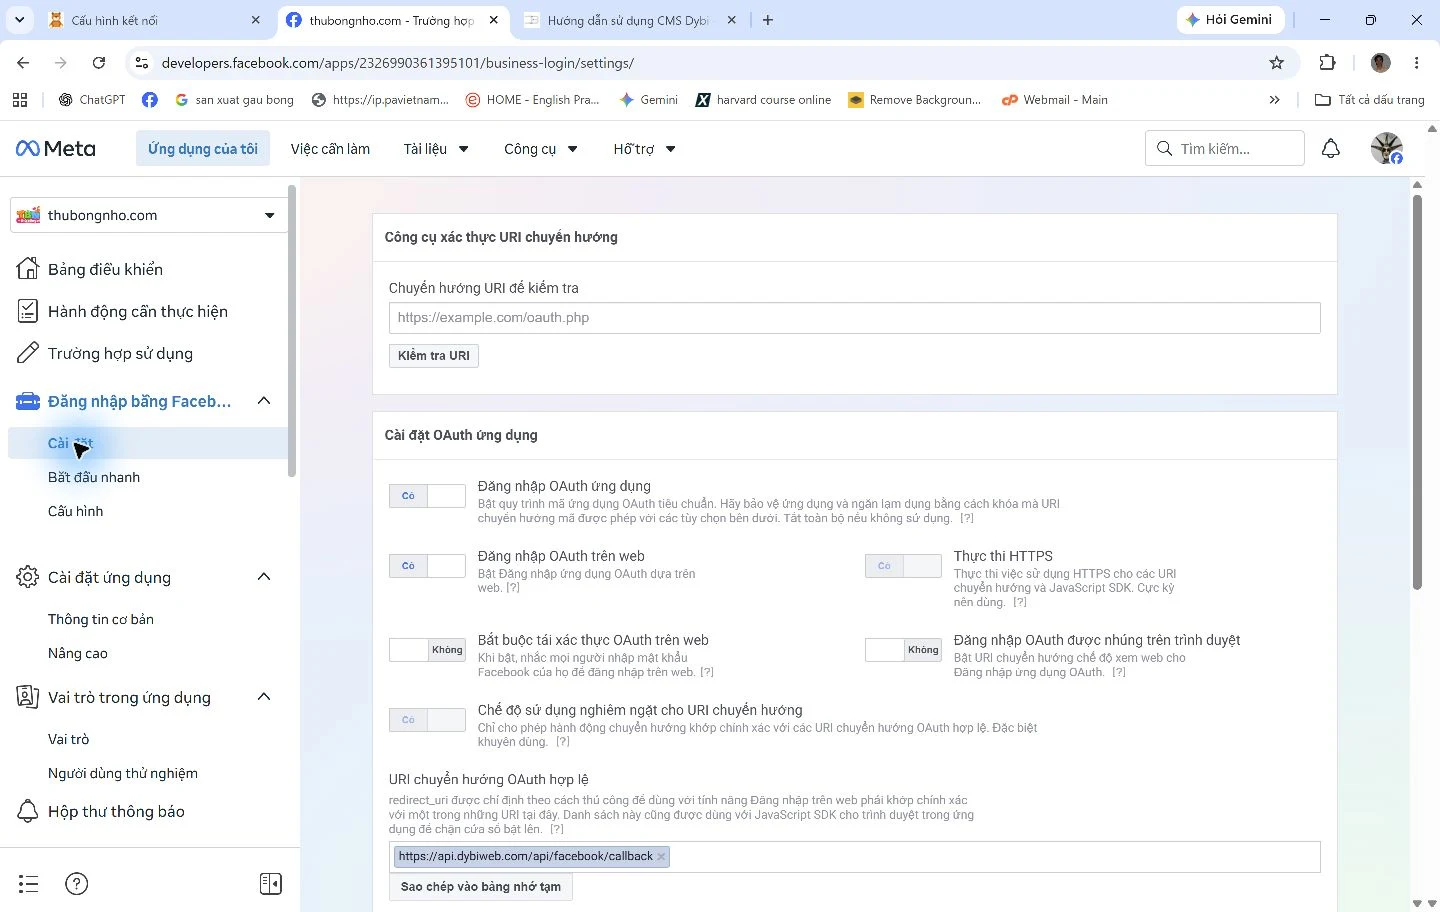Go back to previous page
Image resolution: width=1440 pixels, height=912 pixels.
pyautogui.click(x=23, y=63)
